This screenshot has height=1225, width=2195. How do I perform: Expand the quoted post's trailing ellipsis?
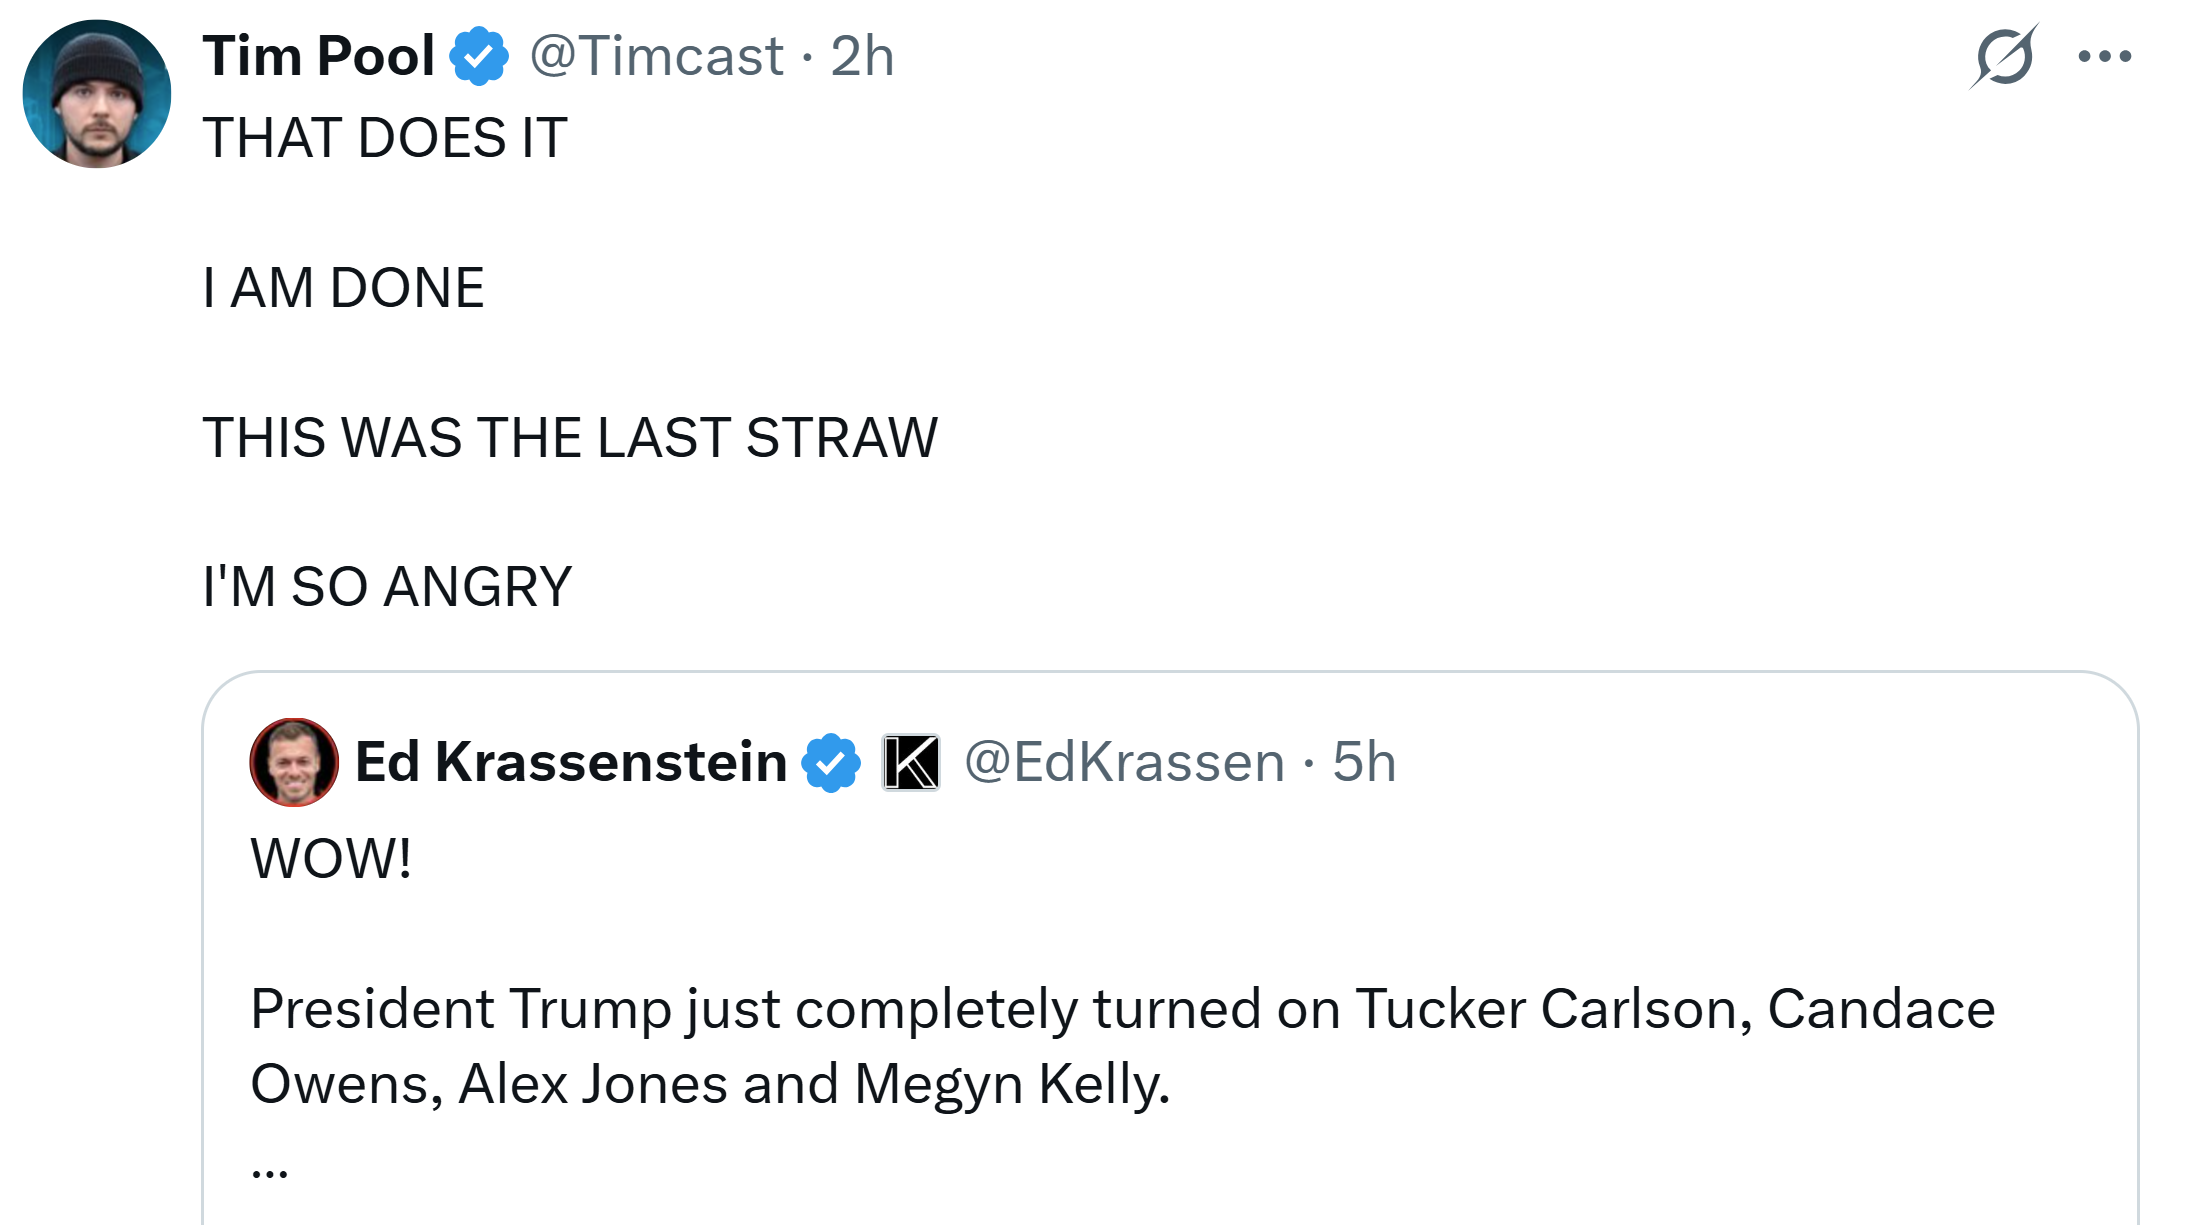tap(270, 1168)
